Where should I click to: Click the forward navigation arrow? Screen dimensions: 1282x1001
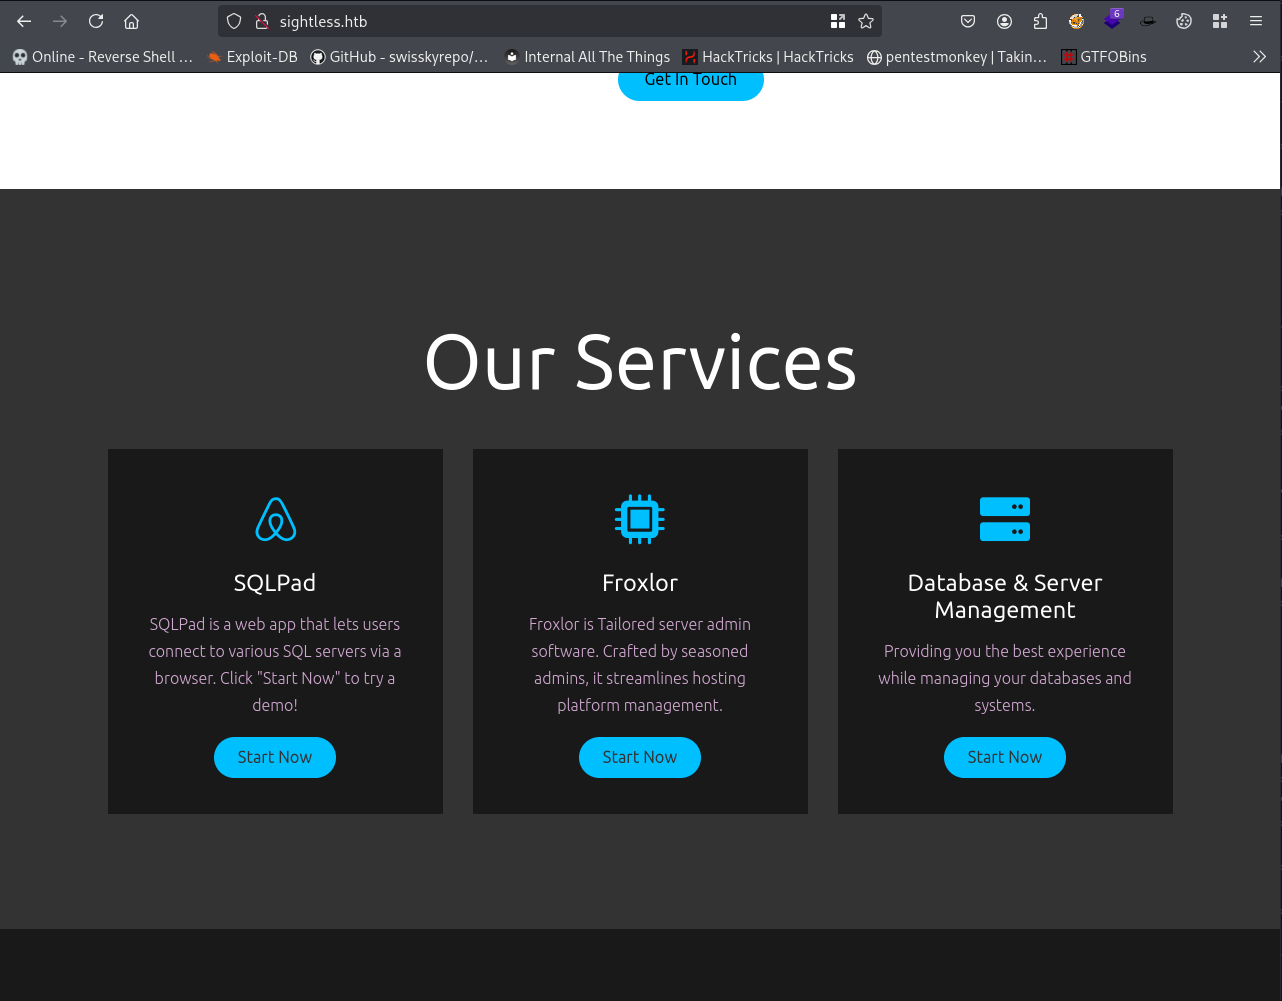60,21
